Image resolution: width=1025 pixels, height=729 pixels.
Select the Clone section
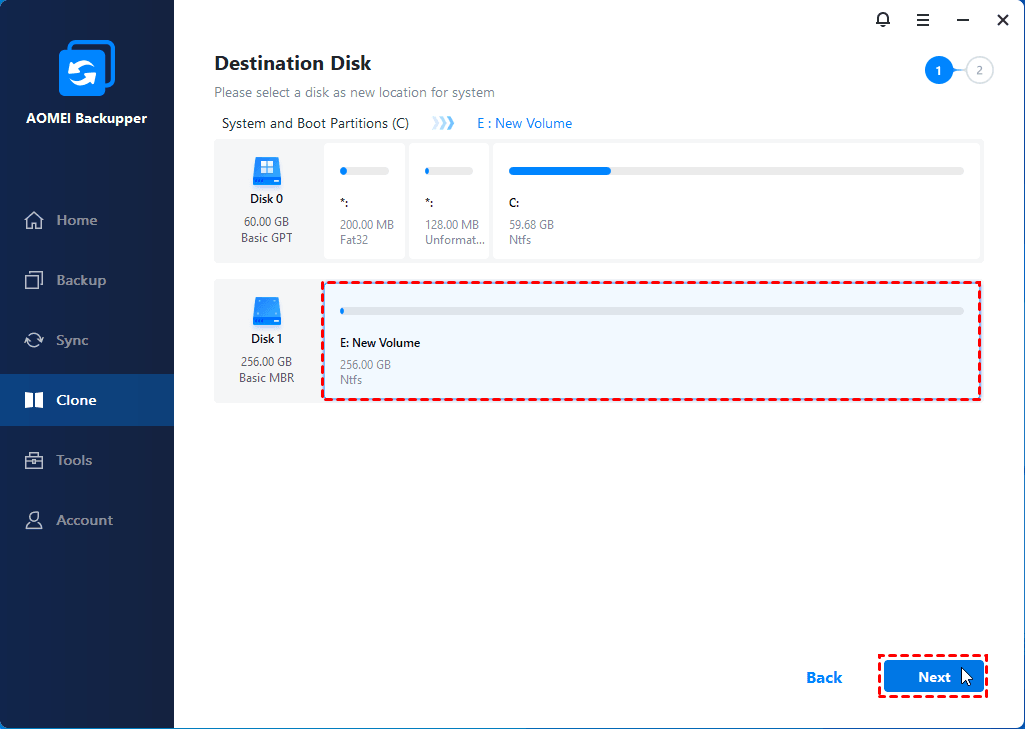pyautogui.click(x=87, y=400)
